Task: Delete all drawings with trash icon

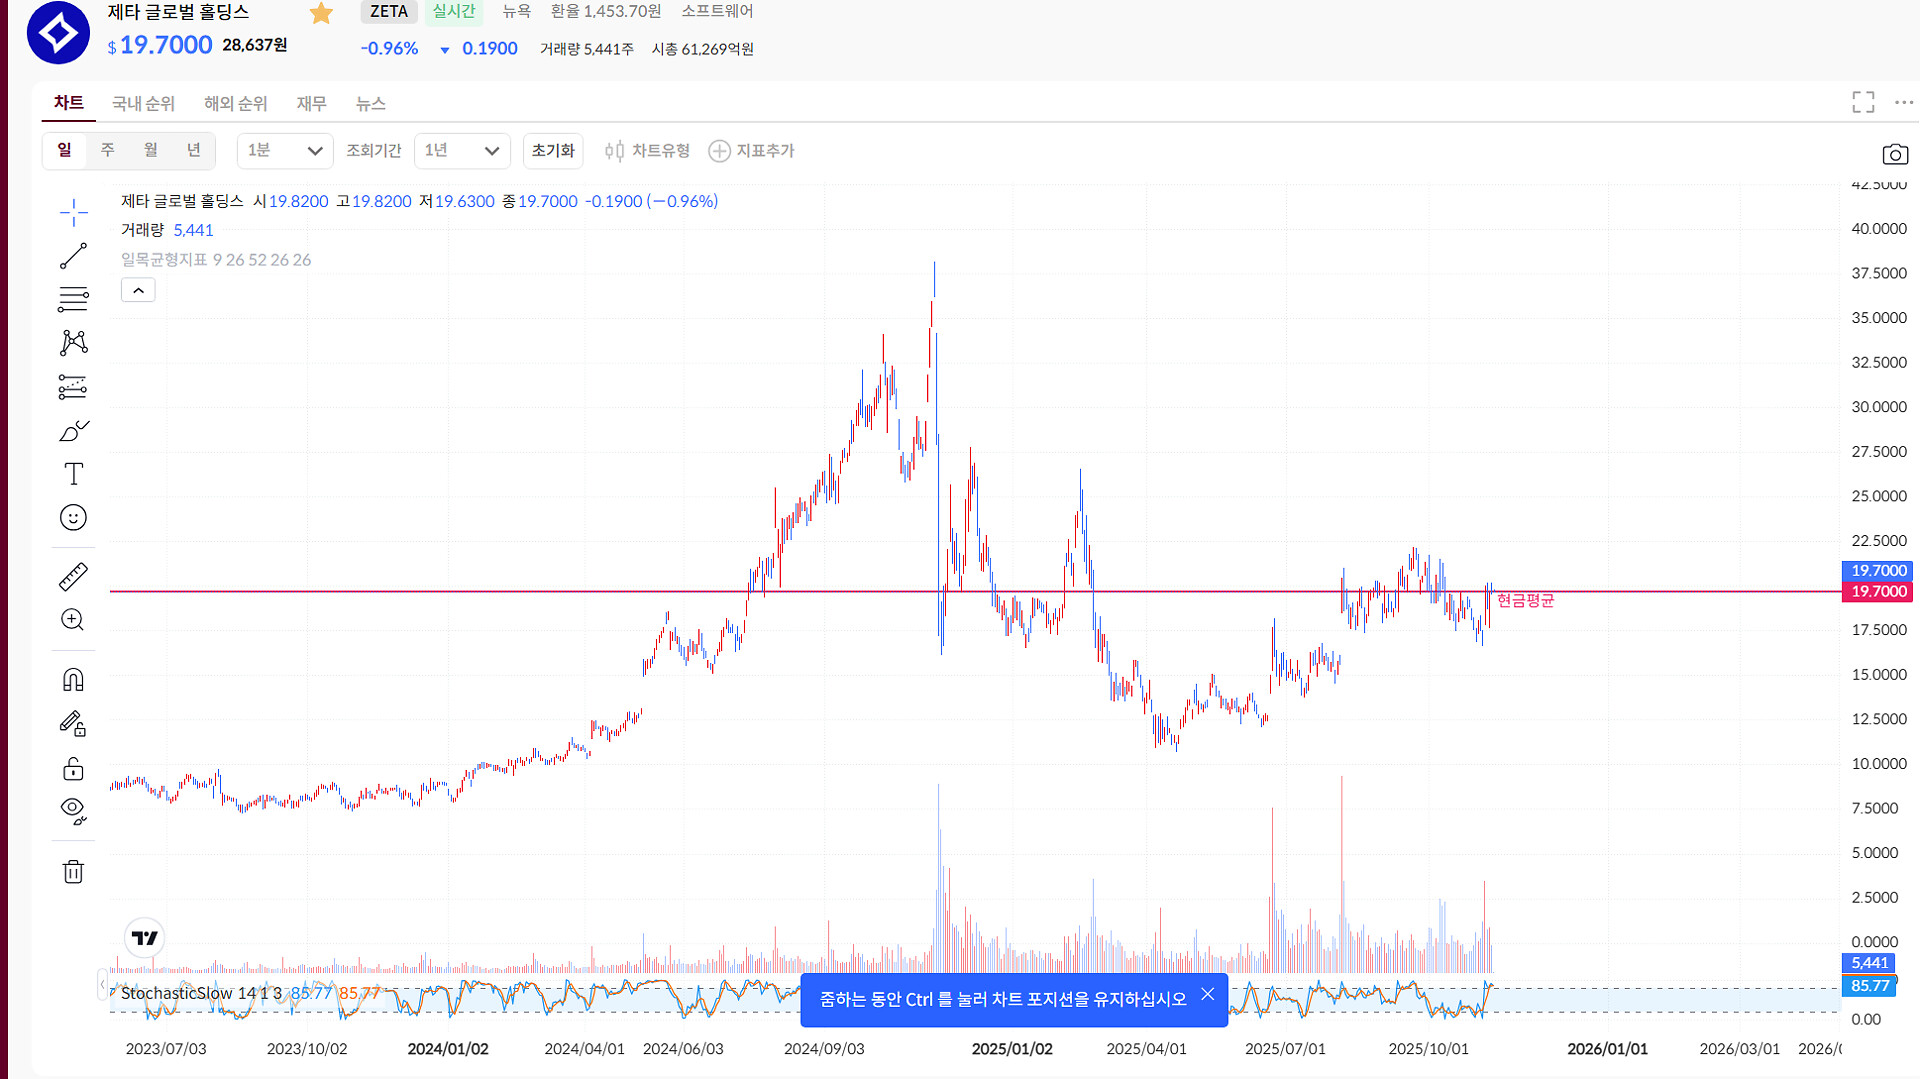Action: (73, 872)
